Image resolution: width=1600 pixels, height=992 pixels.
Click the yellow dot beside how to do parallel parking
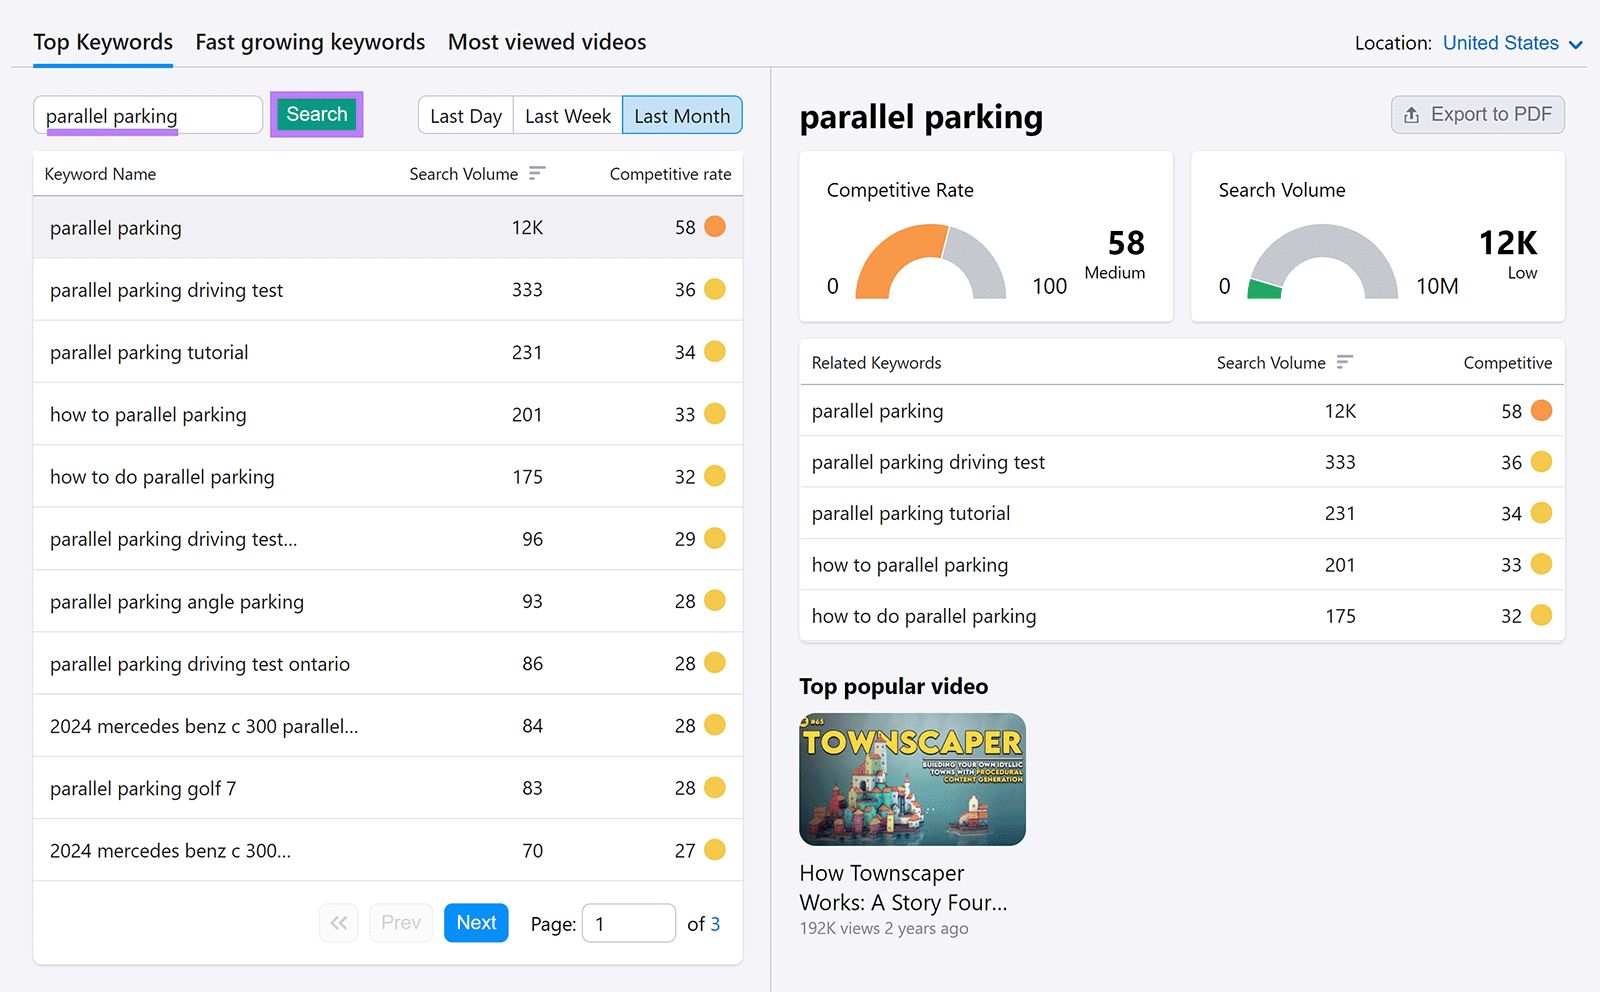point(713,477)
